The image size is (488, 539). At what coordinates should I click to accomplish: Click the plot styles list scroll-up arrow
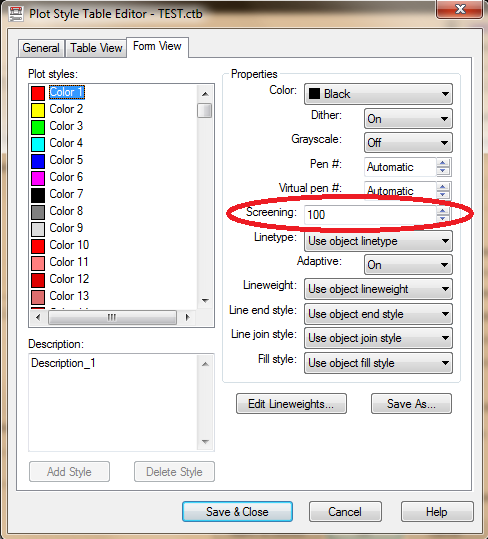tap(206, 94)
